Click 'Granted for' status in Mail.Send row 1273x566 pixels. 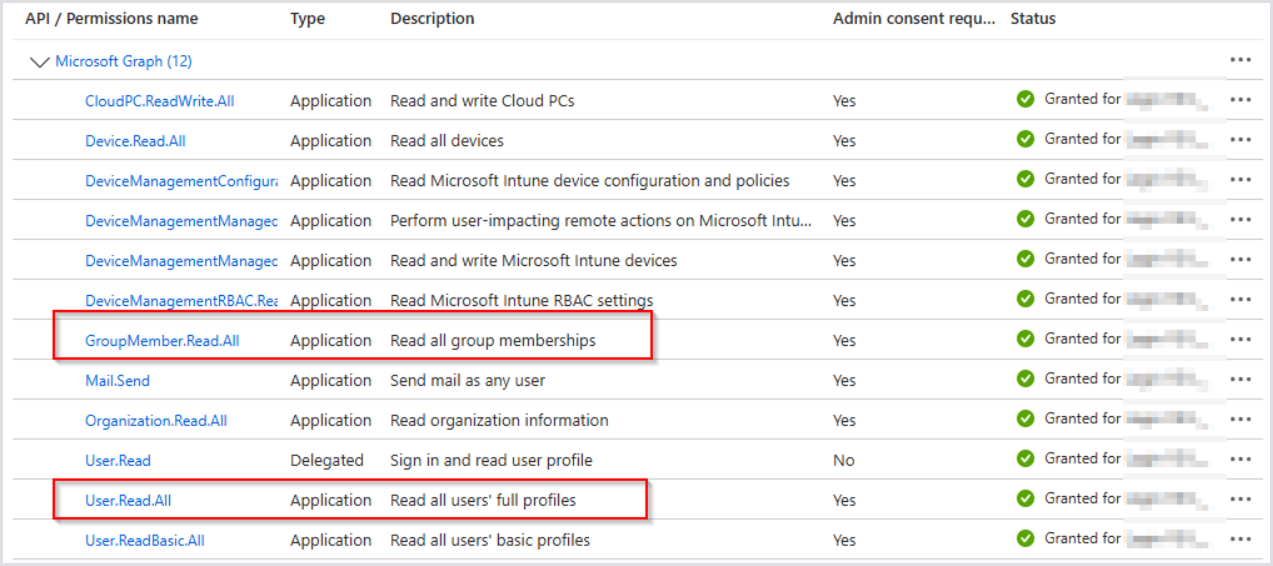(x=1082, y=379)
